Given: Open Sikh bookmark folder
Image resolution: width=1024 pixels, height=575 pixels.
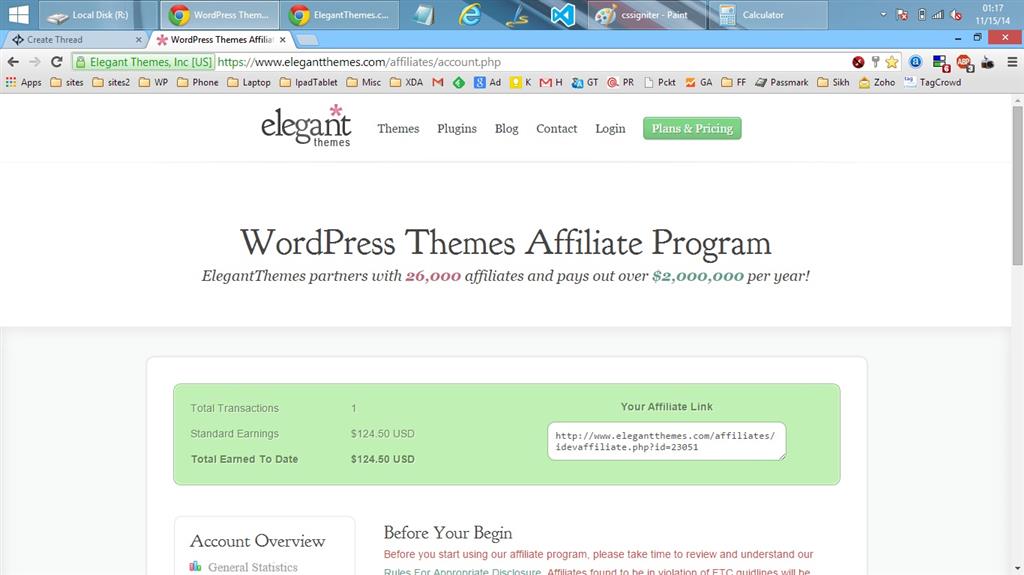Looking at the screenshot, I should pos(833,82).
